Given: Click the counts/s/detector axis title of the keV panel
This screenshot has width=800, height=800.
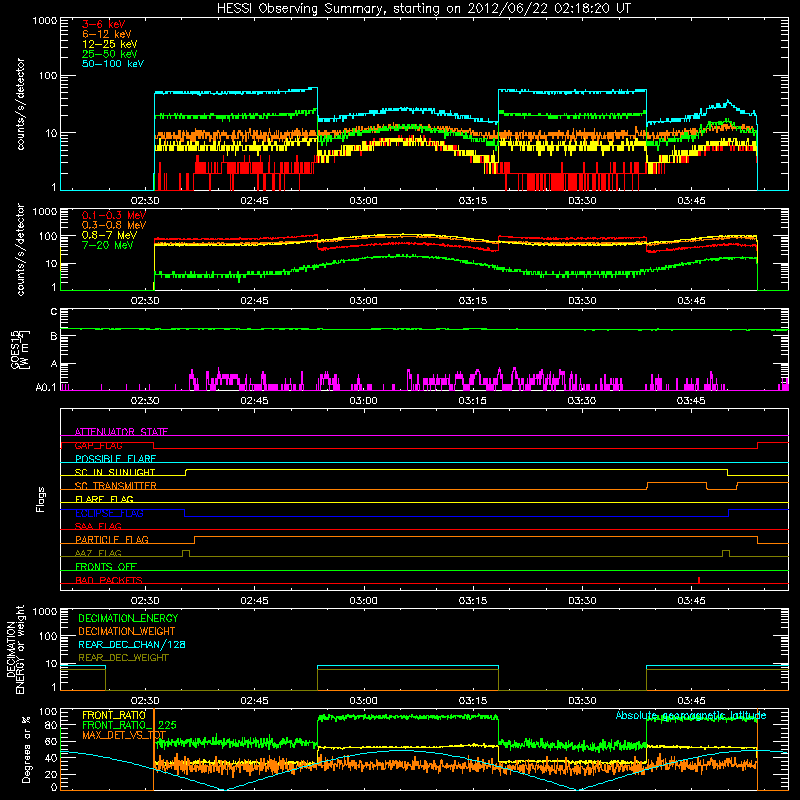Looking at the screenshot, I should (x=20, y=104).
